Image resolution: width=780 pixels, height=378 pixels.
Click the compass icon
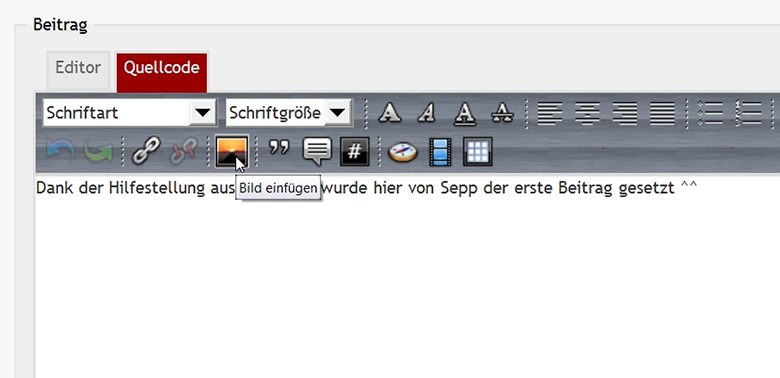pos(402,152)
